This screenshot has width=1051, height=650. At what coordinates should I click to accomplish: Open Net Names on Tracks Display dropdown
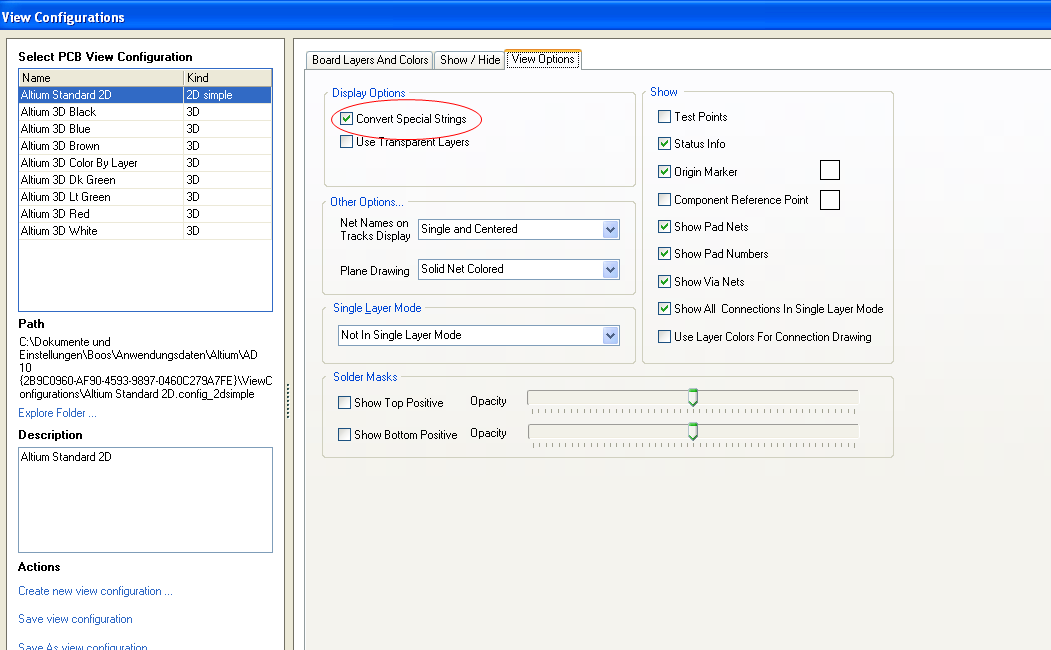click(610, 230)
